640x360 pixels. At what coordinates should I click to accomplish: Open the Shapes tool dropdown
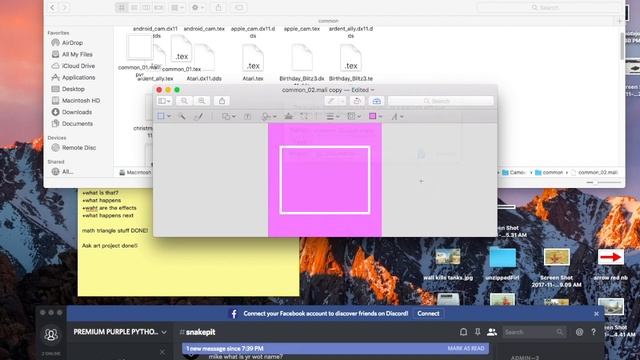click(228, 116)
